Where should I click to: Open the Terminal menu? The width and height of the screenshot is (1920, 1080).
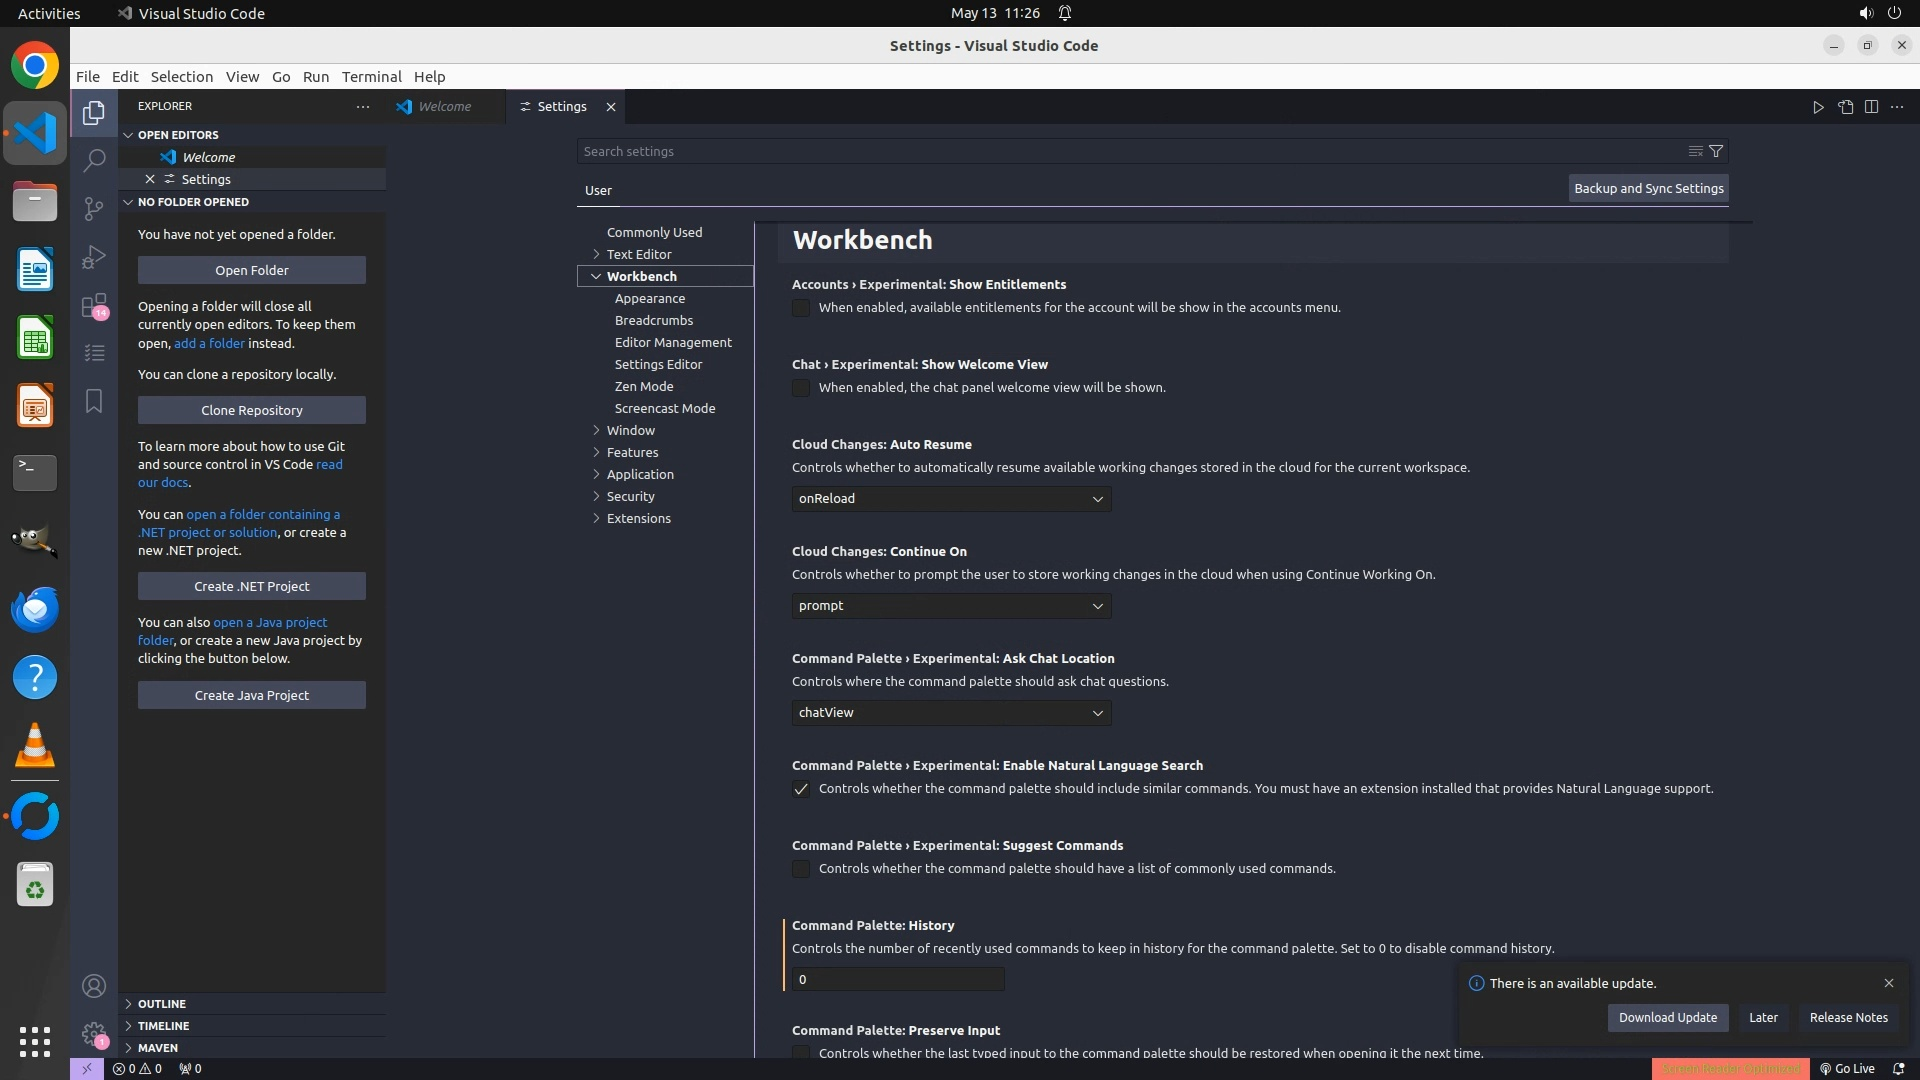[371, 77]
